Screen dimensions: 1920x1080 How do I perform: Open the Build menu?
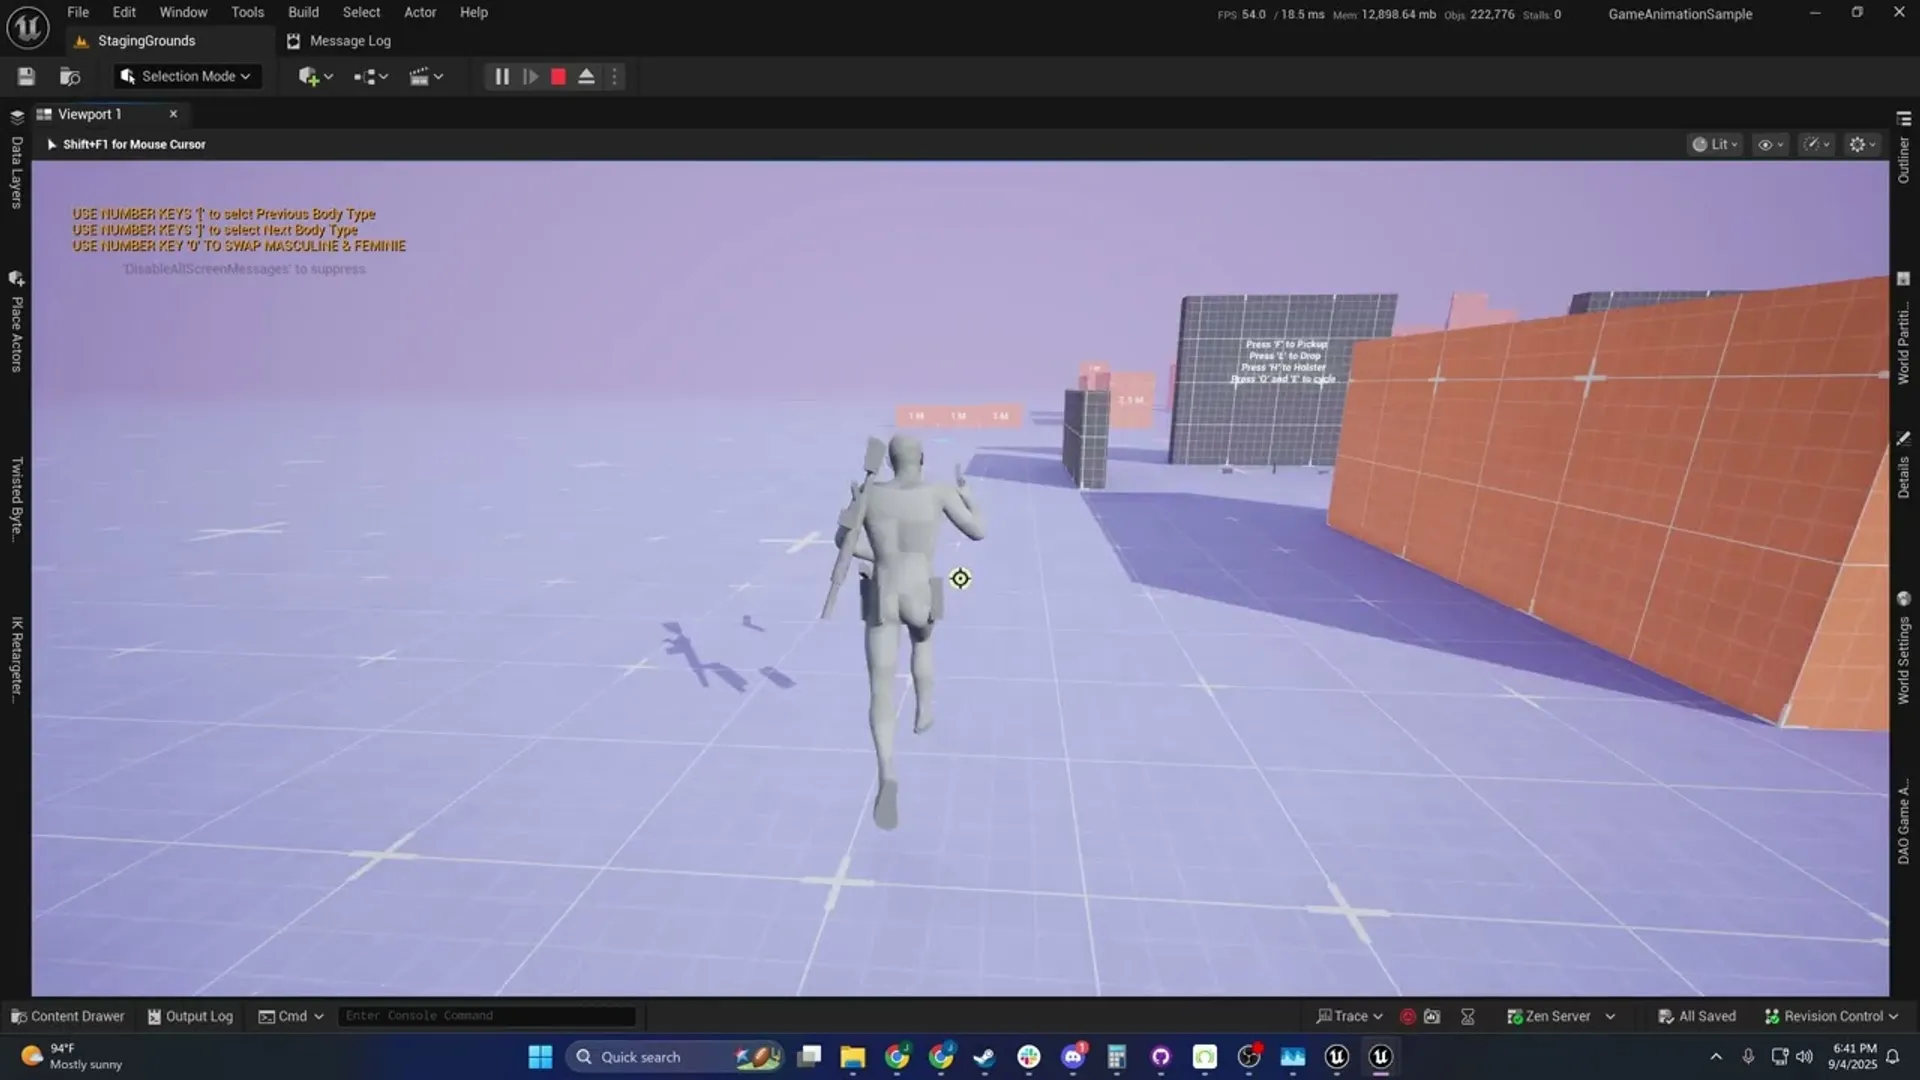pos(303,13)
